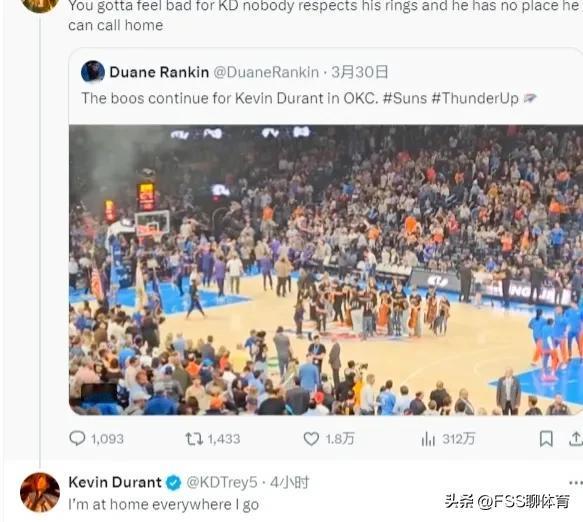The width and height of the screenshot is (583, 522).
Task: Bookmark the tweet with the bookmark icon
Action: pyautogui.click(x=546, y=439)
